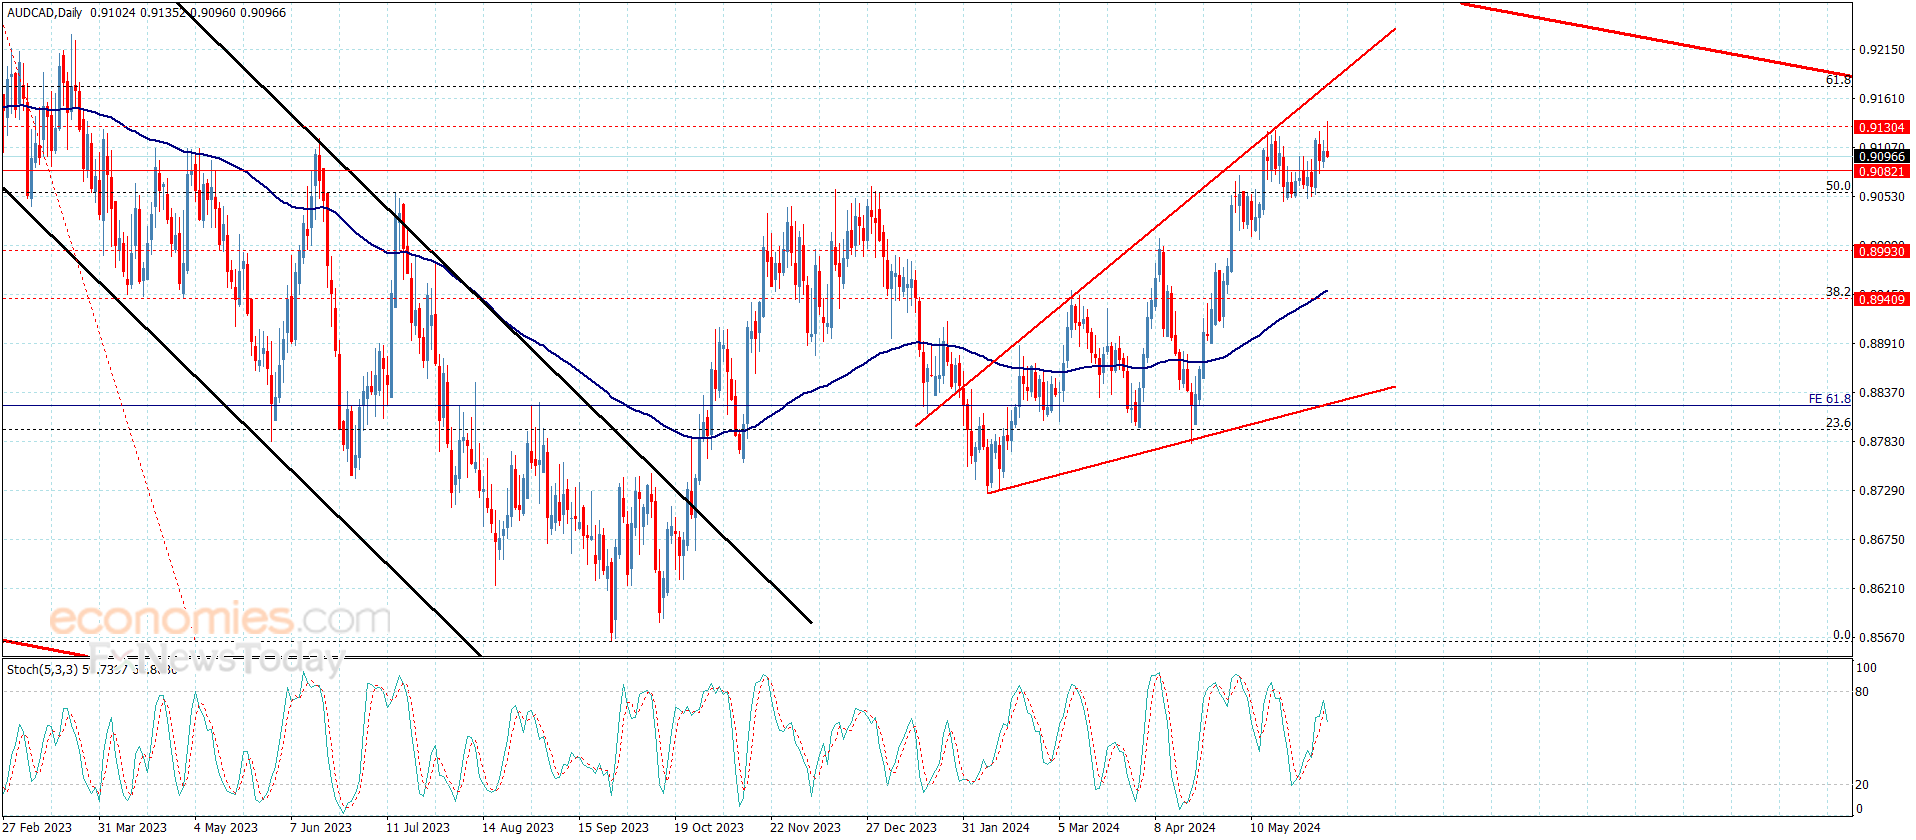
Task: Click the 31 Jan 2024 date label
Action: 995,827
